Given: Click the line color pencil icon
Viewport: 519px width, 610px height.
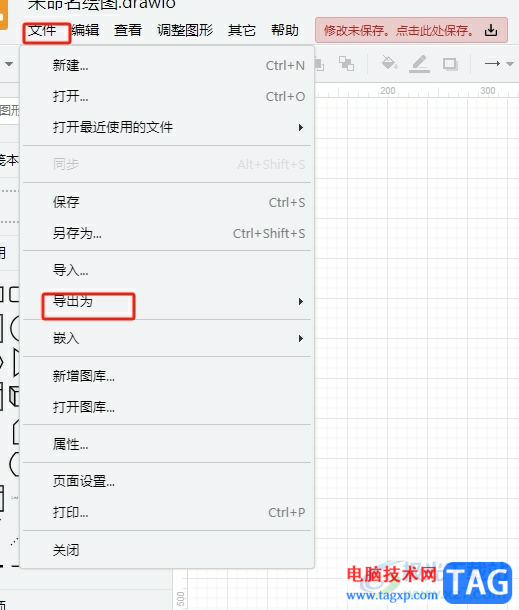Looking at the screenshot, I should 419,64.
